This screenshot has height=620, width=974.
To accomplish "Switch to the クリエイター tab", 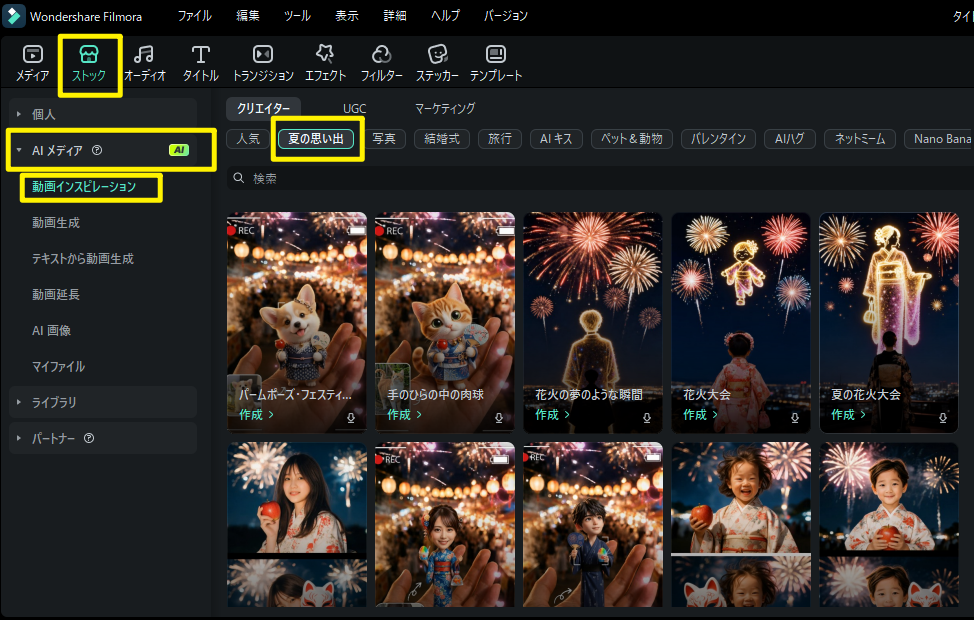I will tap(263, 108).
